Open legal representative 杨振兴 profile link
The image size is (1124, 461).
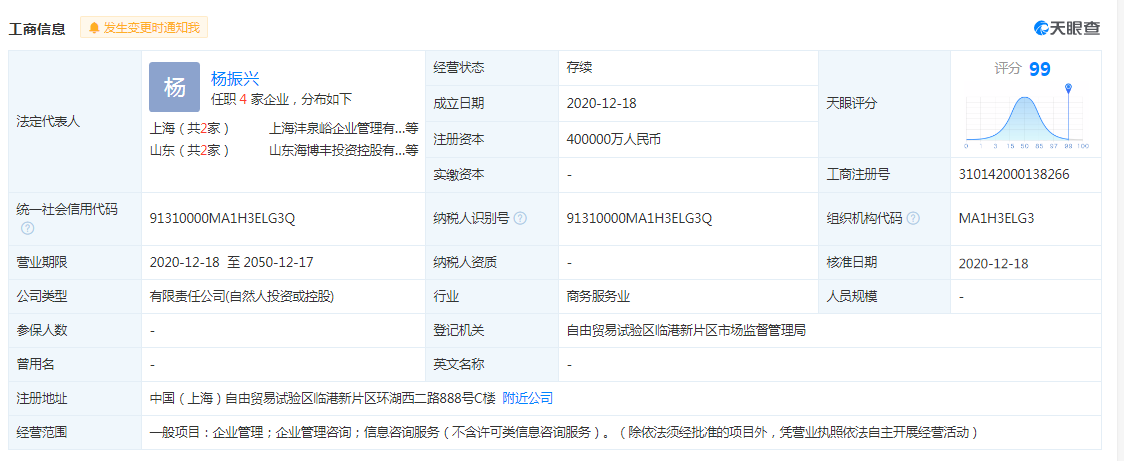pyautogui.click(x=235, y=78)
